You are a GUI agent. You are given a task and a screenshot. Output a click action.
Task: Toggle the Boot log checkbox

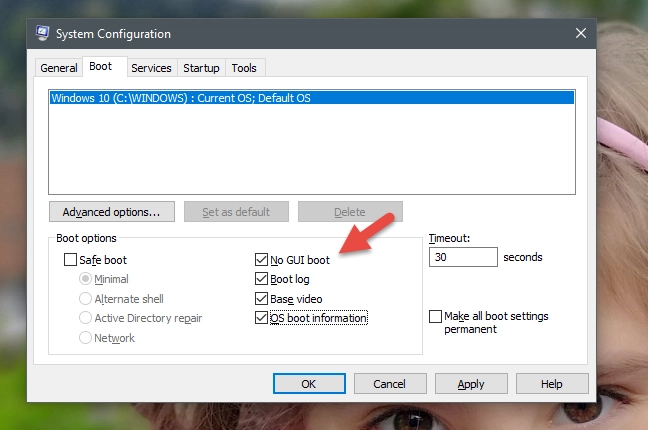[261, 279]
